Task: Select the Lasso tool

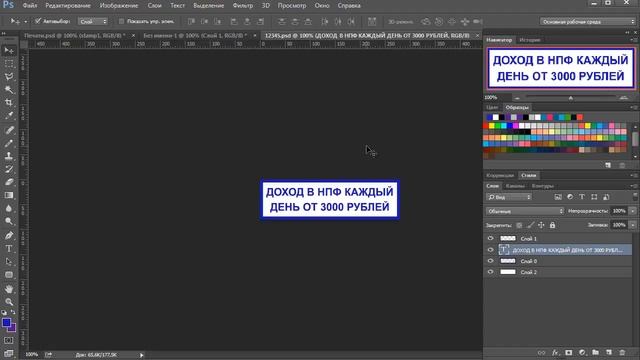Action: click(x=9, y=77)
